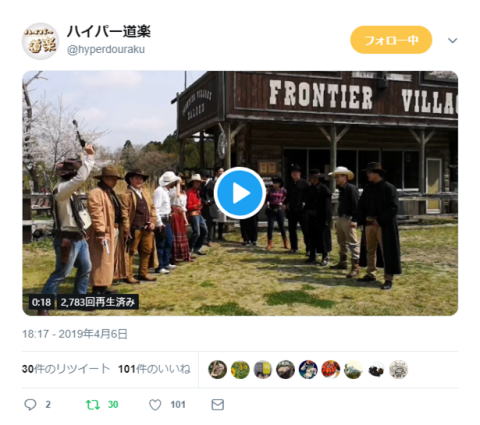Click the 0:18 video duration badge

tap(41, 302)
